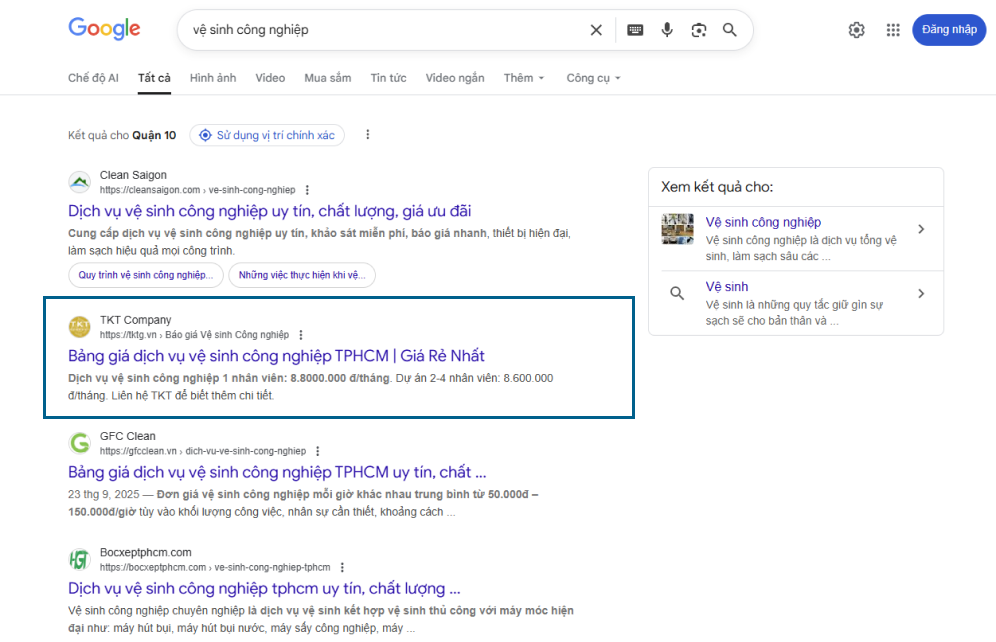Click Sử dụng vị trí chính xác chip

(x=267, y=135)
